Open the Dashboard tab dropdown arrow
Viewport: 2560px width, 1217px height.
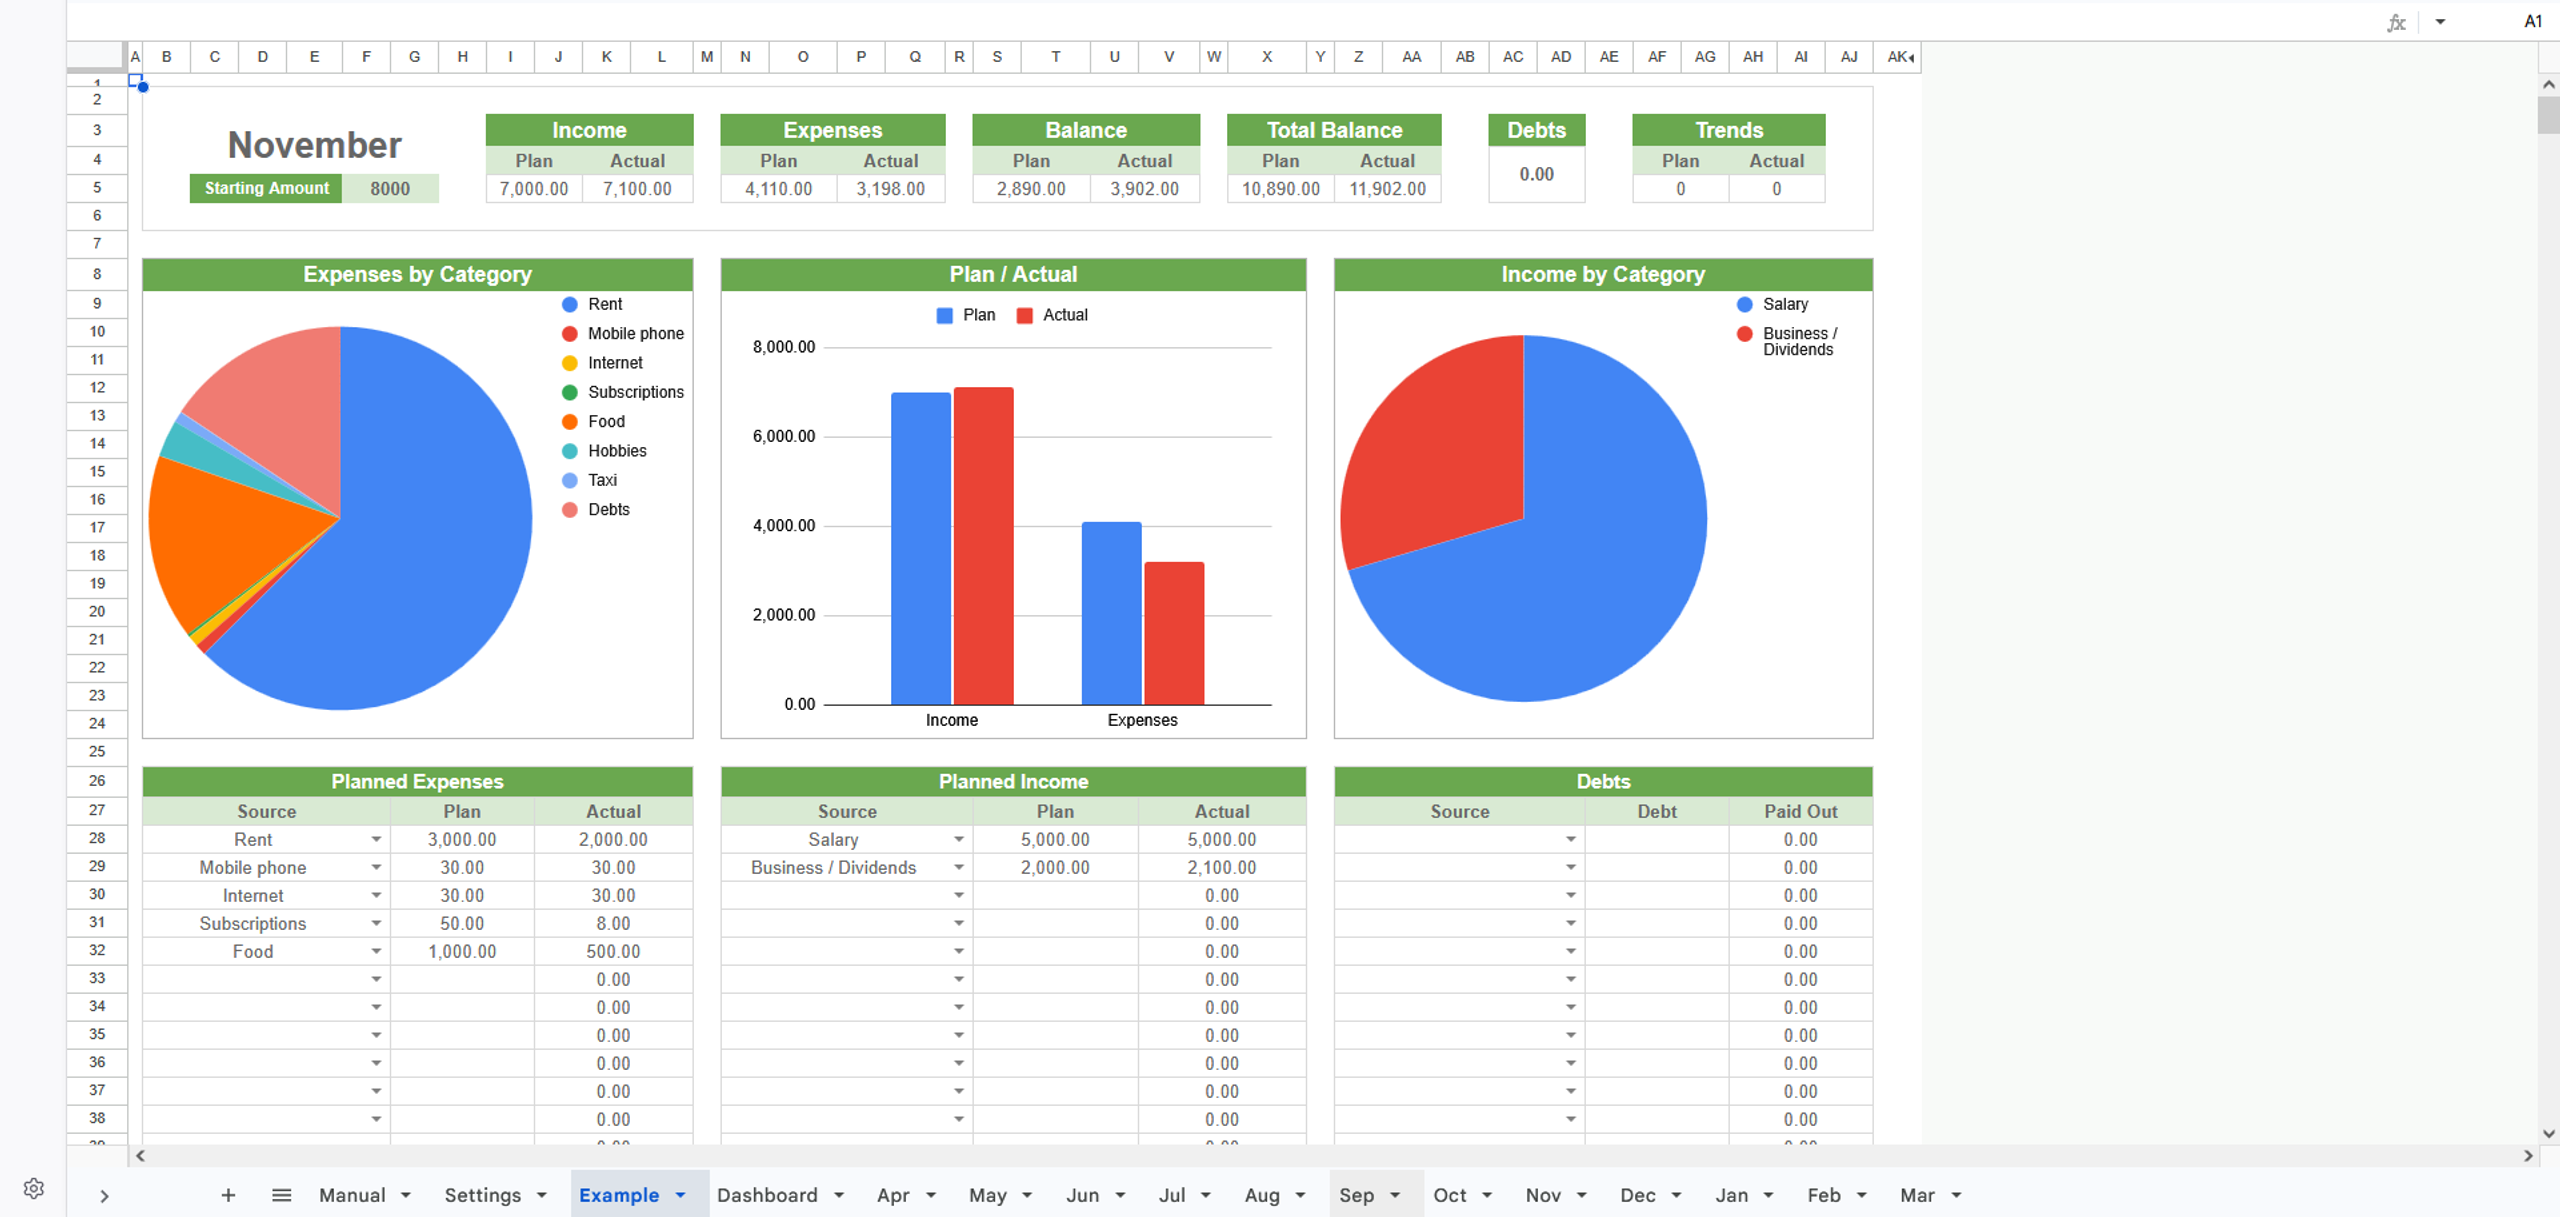839,1195
